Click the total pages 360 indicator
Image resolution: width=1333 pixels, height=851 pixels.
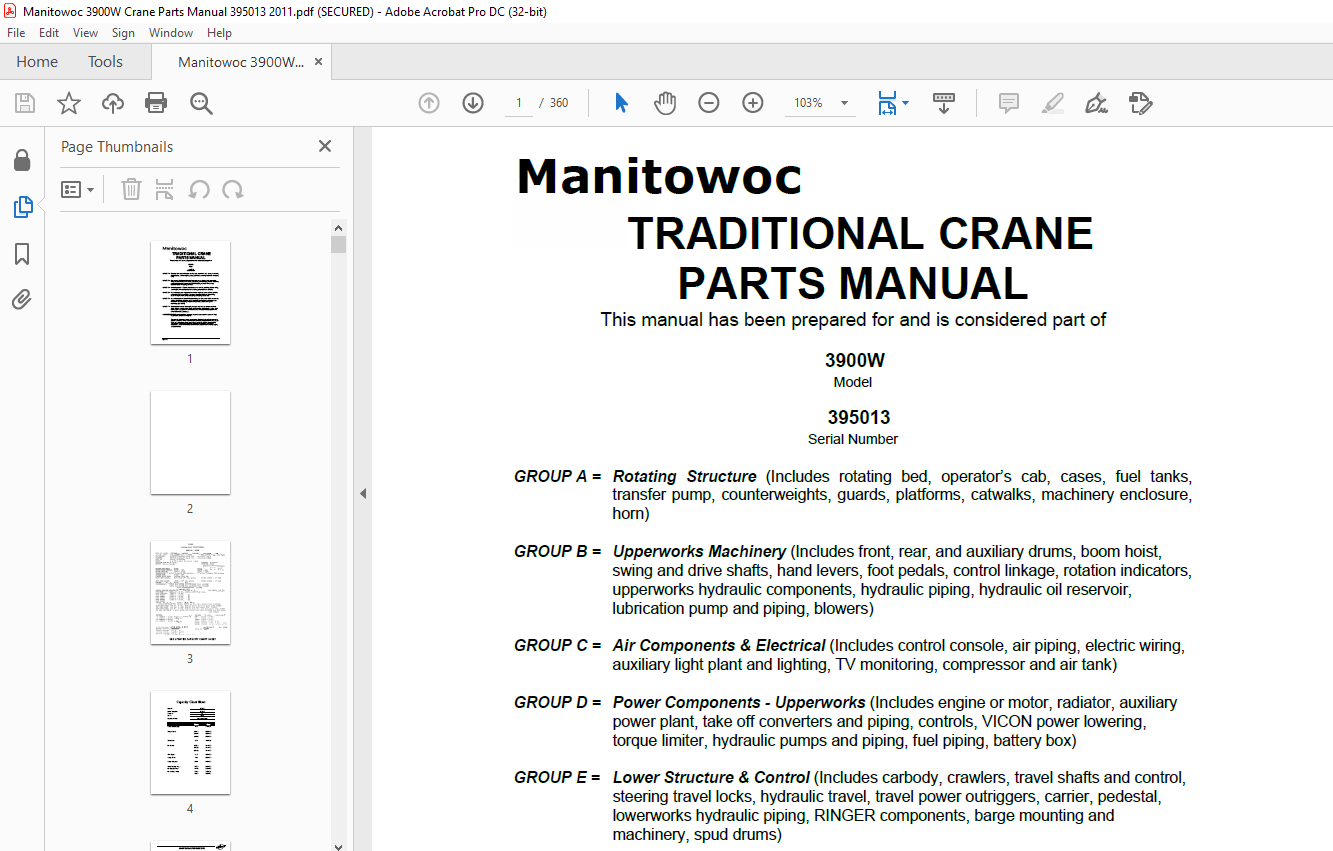[559, 103]
